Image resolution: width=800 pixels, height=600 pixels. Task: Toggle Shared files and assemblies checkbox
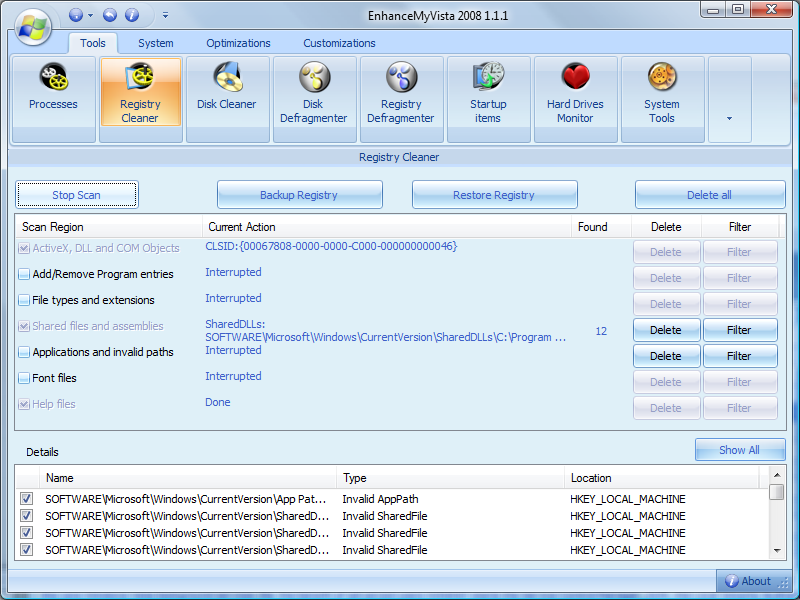(x=24, y=327)
